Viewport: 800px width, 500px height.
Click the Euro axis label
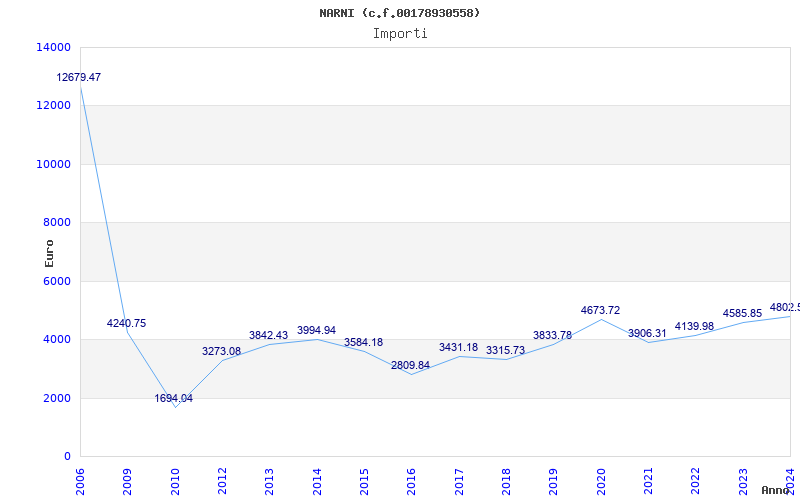point(49,254)
